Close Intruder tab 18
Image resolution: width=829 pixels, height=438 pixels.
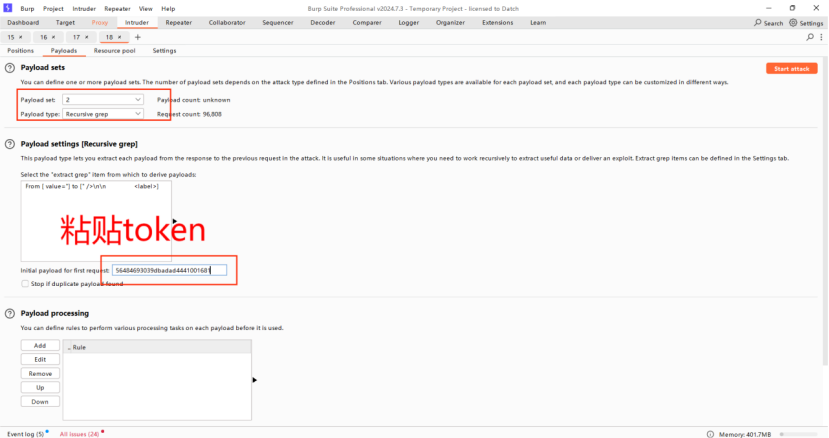[119, 37]
